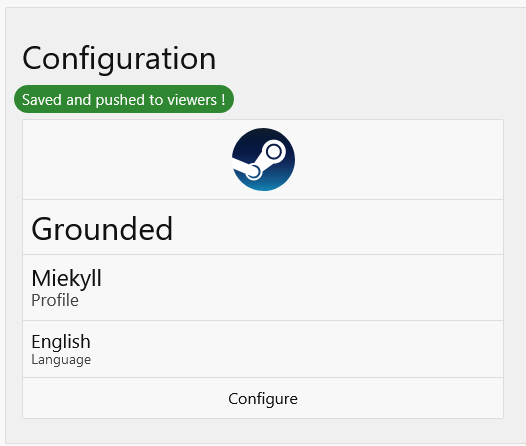Click the Language label under English

(x=61, y=359)
